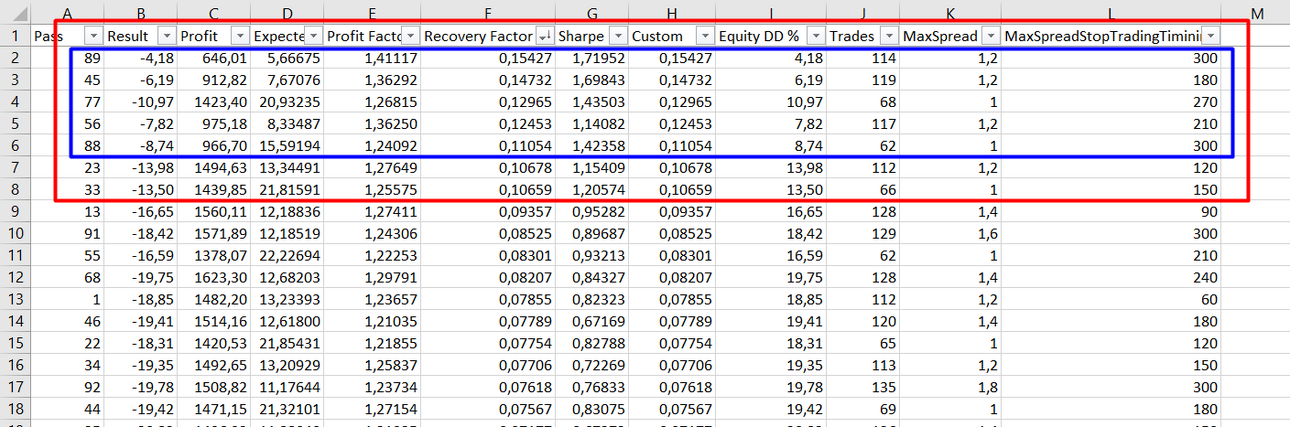The height and width of the screenshot is (427, 1290).
Task: Open the sorted Recovery Factor filter dropdown
Action: 544,35
